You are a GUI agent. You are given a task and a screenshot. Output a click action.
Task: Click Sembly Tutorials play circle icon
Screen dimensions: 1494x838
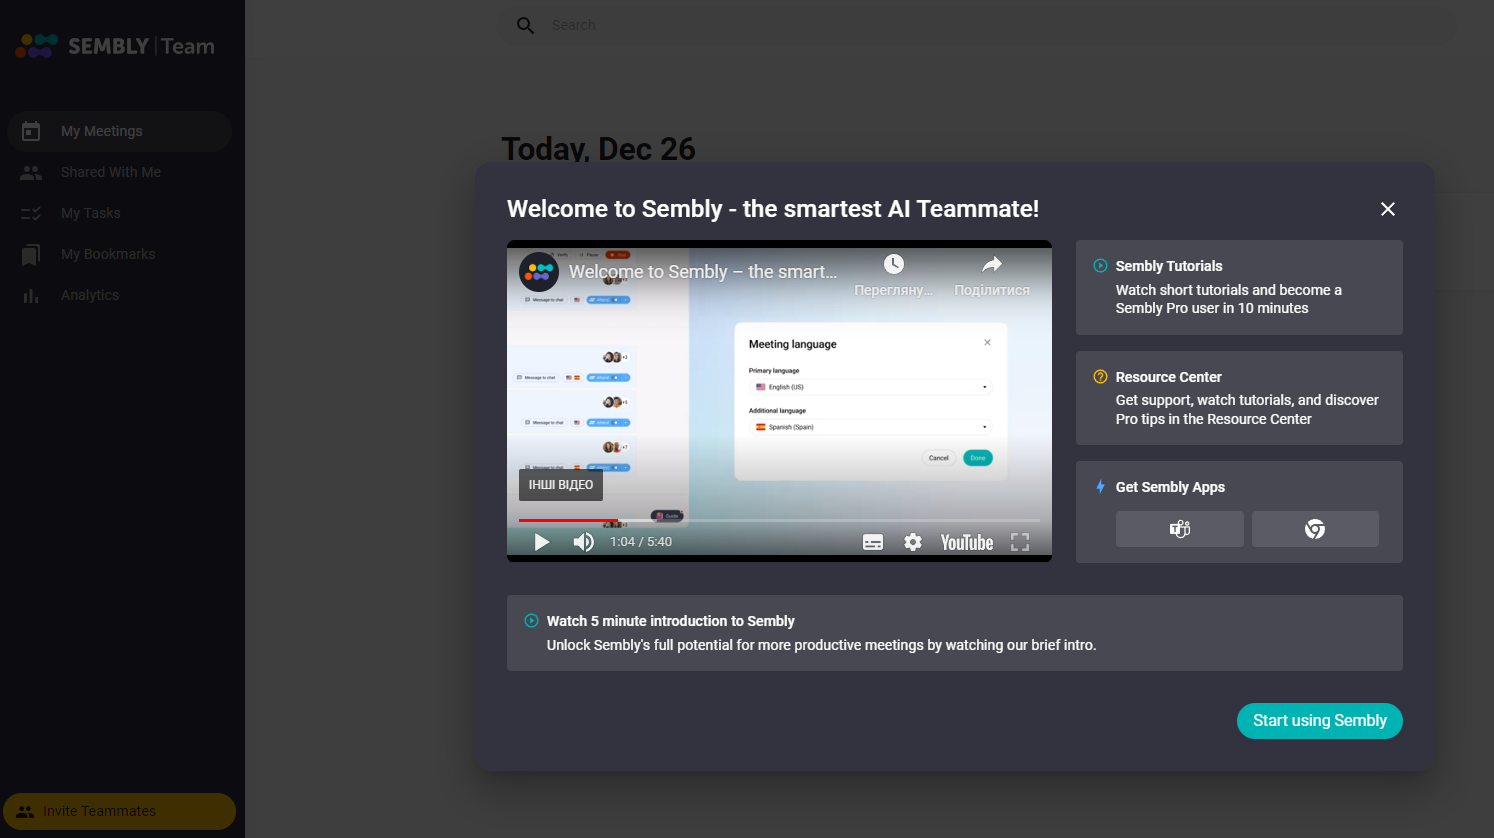point(1100,266)
